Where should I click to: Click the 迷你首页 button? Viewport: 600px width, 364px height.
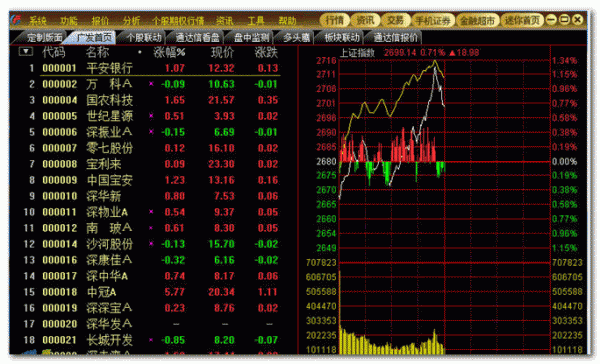coord(522,20)
